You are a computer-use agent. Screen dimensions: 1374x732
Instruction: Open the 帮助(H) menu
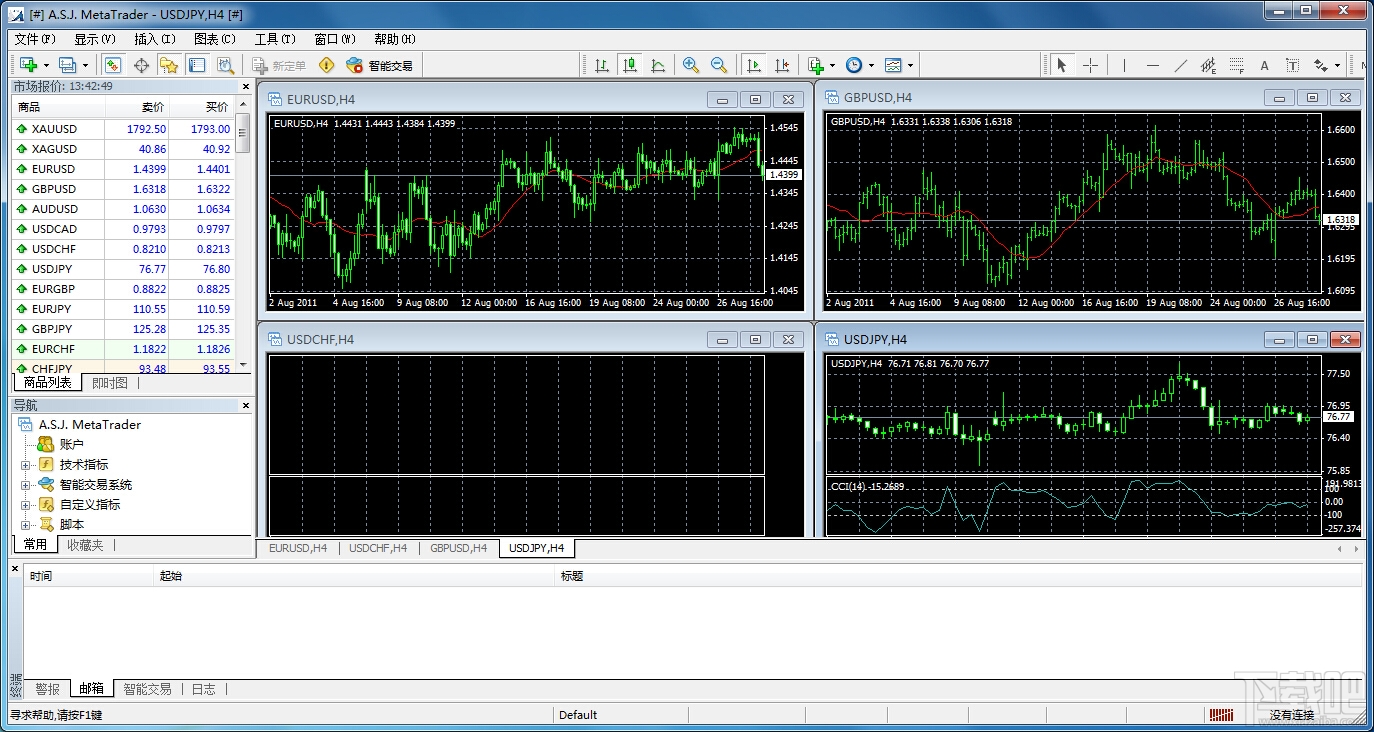pos(395,39)
